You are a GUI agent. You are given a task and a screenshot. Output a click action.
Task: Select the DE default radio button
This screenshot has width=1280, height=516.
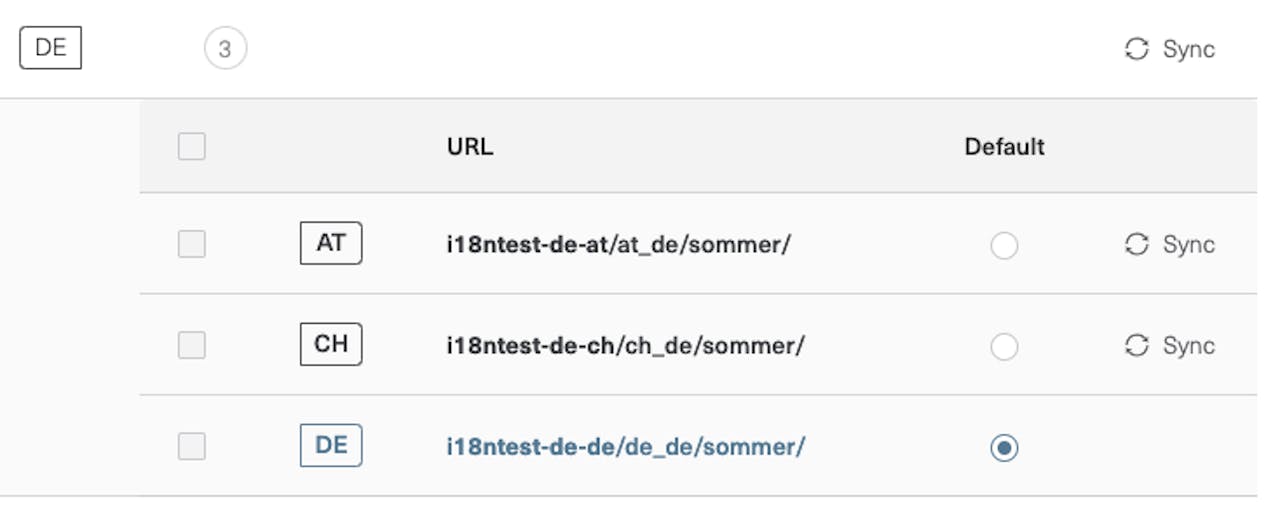click(x=1004, y=447)
